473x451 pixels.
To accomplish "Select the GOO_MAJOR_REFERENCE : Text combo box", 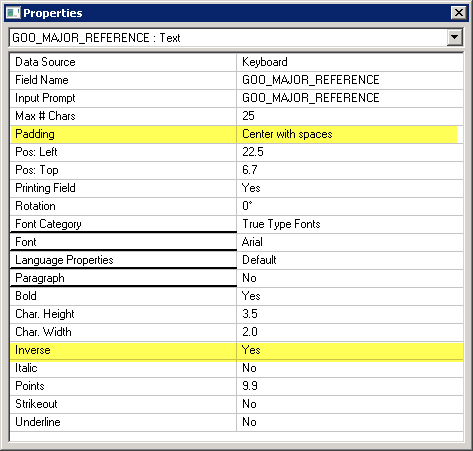I will pyautogui.click(x=236, y=37).
